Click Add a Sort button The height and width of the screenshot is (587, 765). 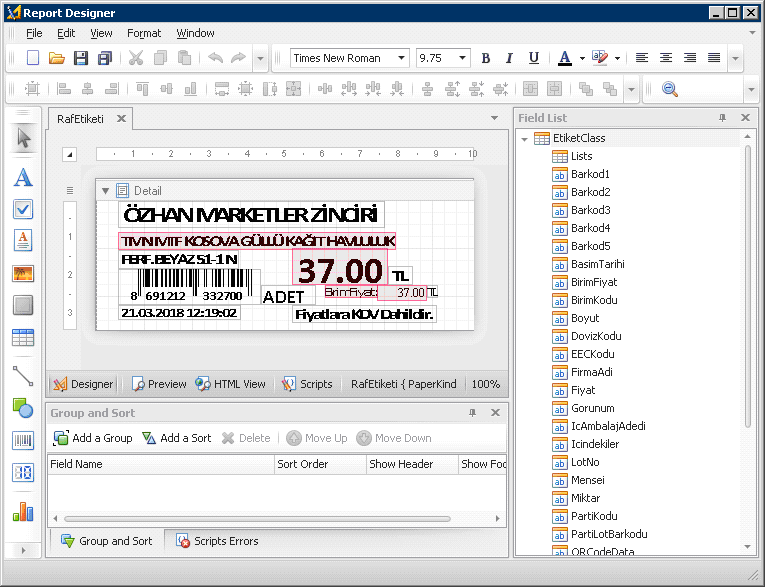[x=177, y=438]
